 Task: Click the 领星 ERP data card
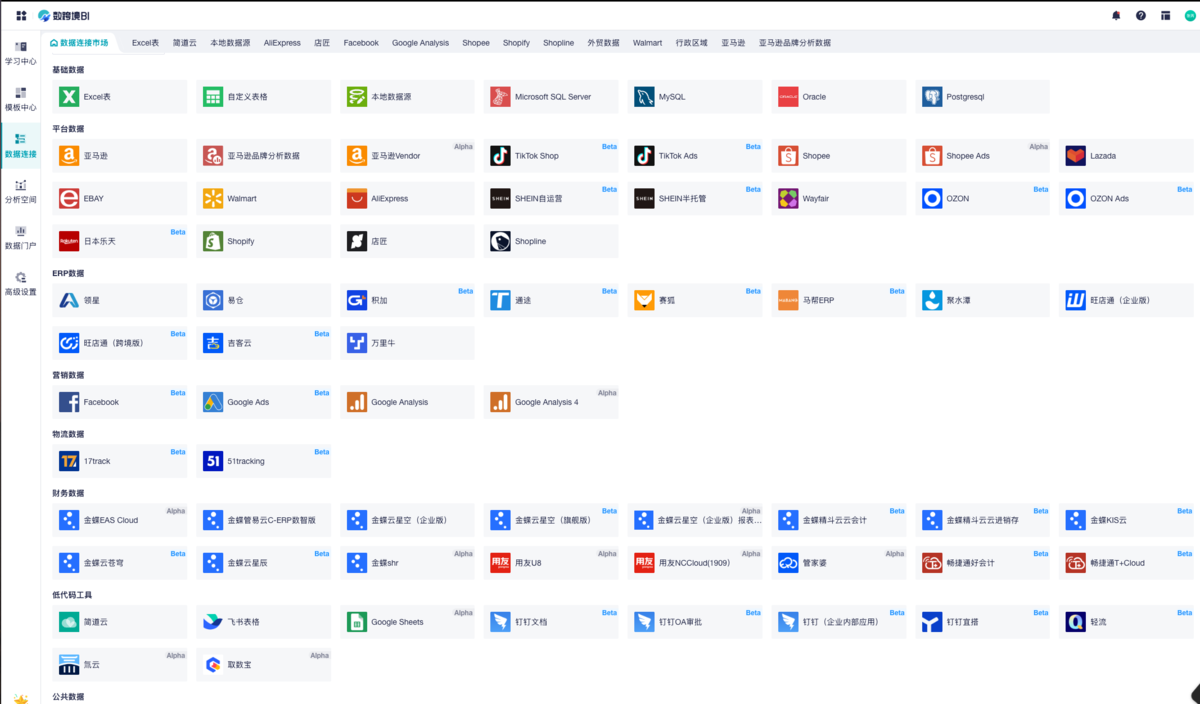[x=119, y=300]
